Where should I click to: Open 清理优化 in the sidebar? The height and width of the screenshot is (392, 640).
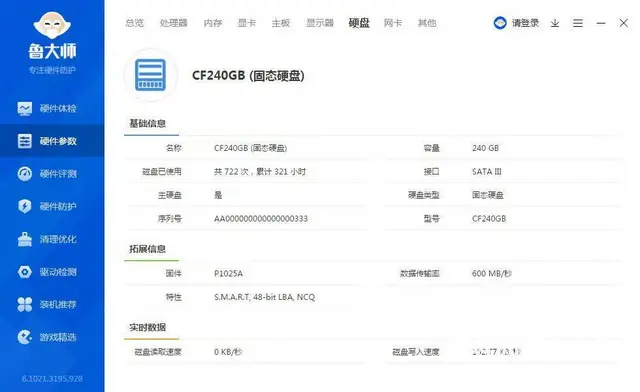(x=52, y=239)
